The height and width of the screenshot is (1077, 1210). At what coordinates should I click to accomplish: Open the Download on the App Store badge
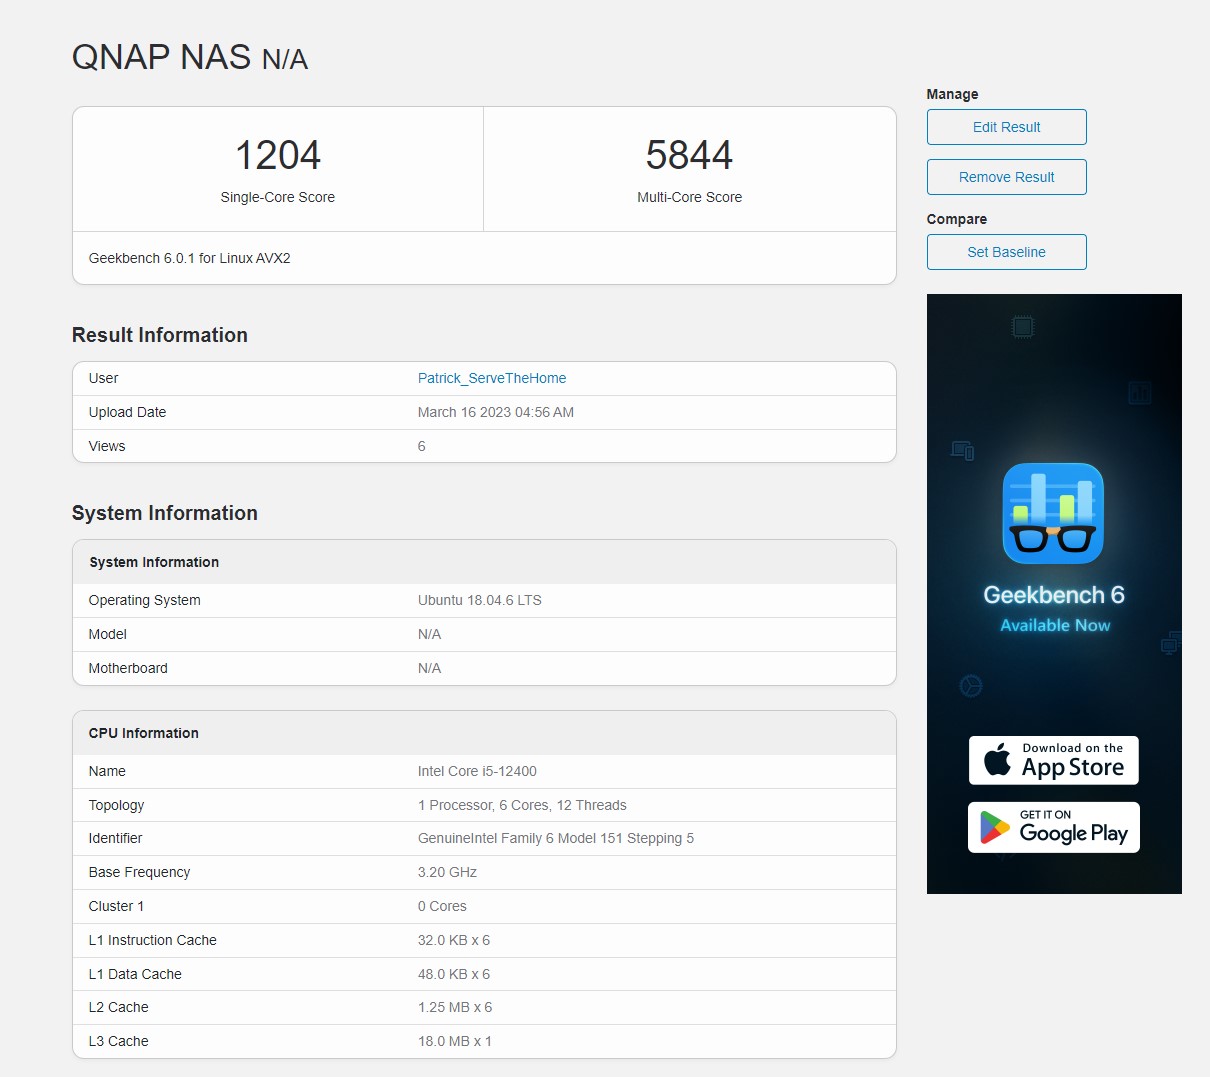pos(1053,760)
